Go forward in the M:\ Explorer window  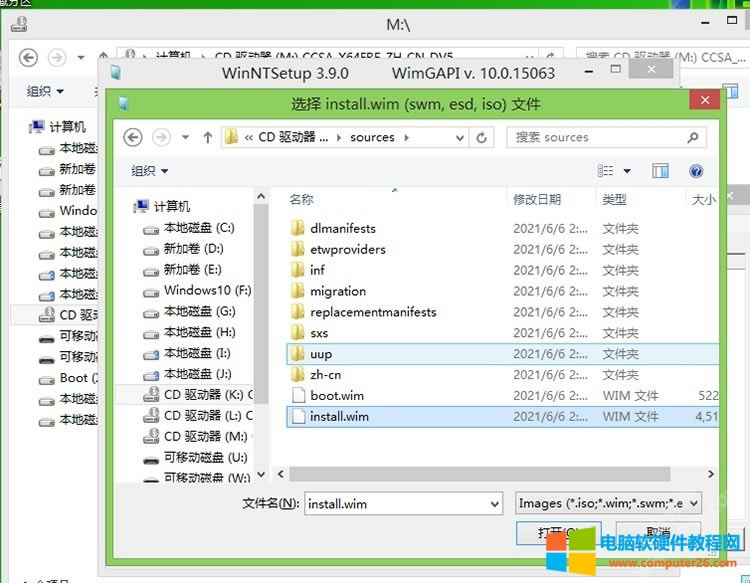click(x=57, y=58)
